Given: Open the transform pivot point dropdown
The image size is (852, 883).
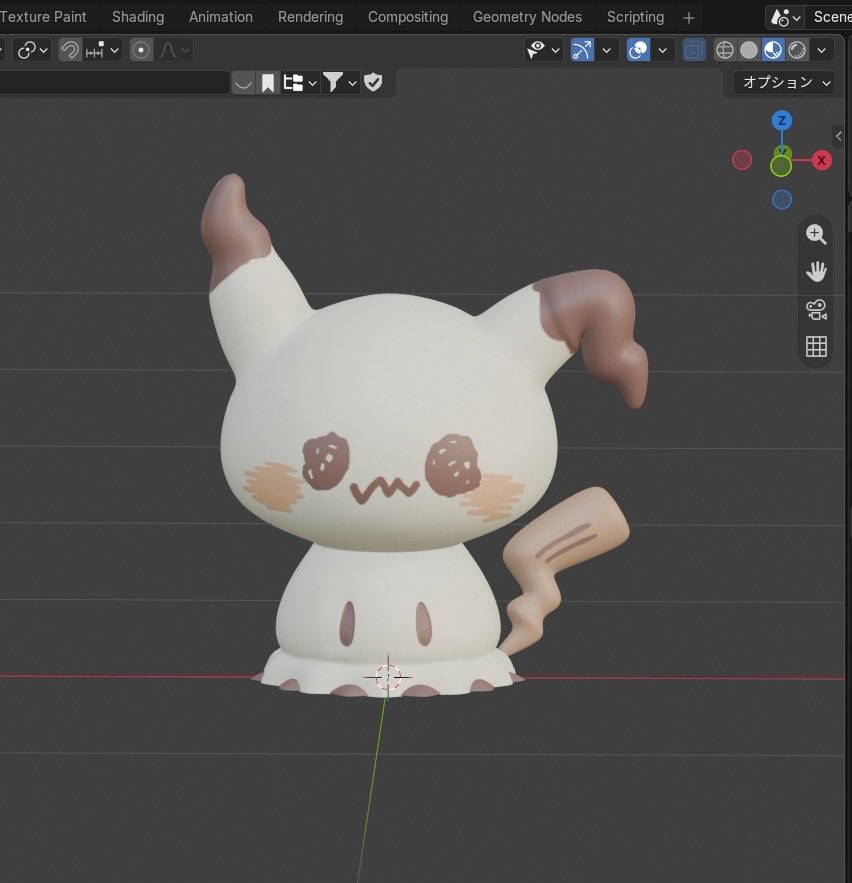Looking at the screenshot, I should click(x=32, y=50).
